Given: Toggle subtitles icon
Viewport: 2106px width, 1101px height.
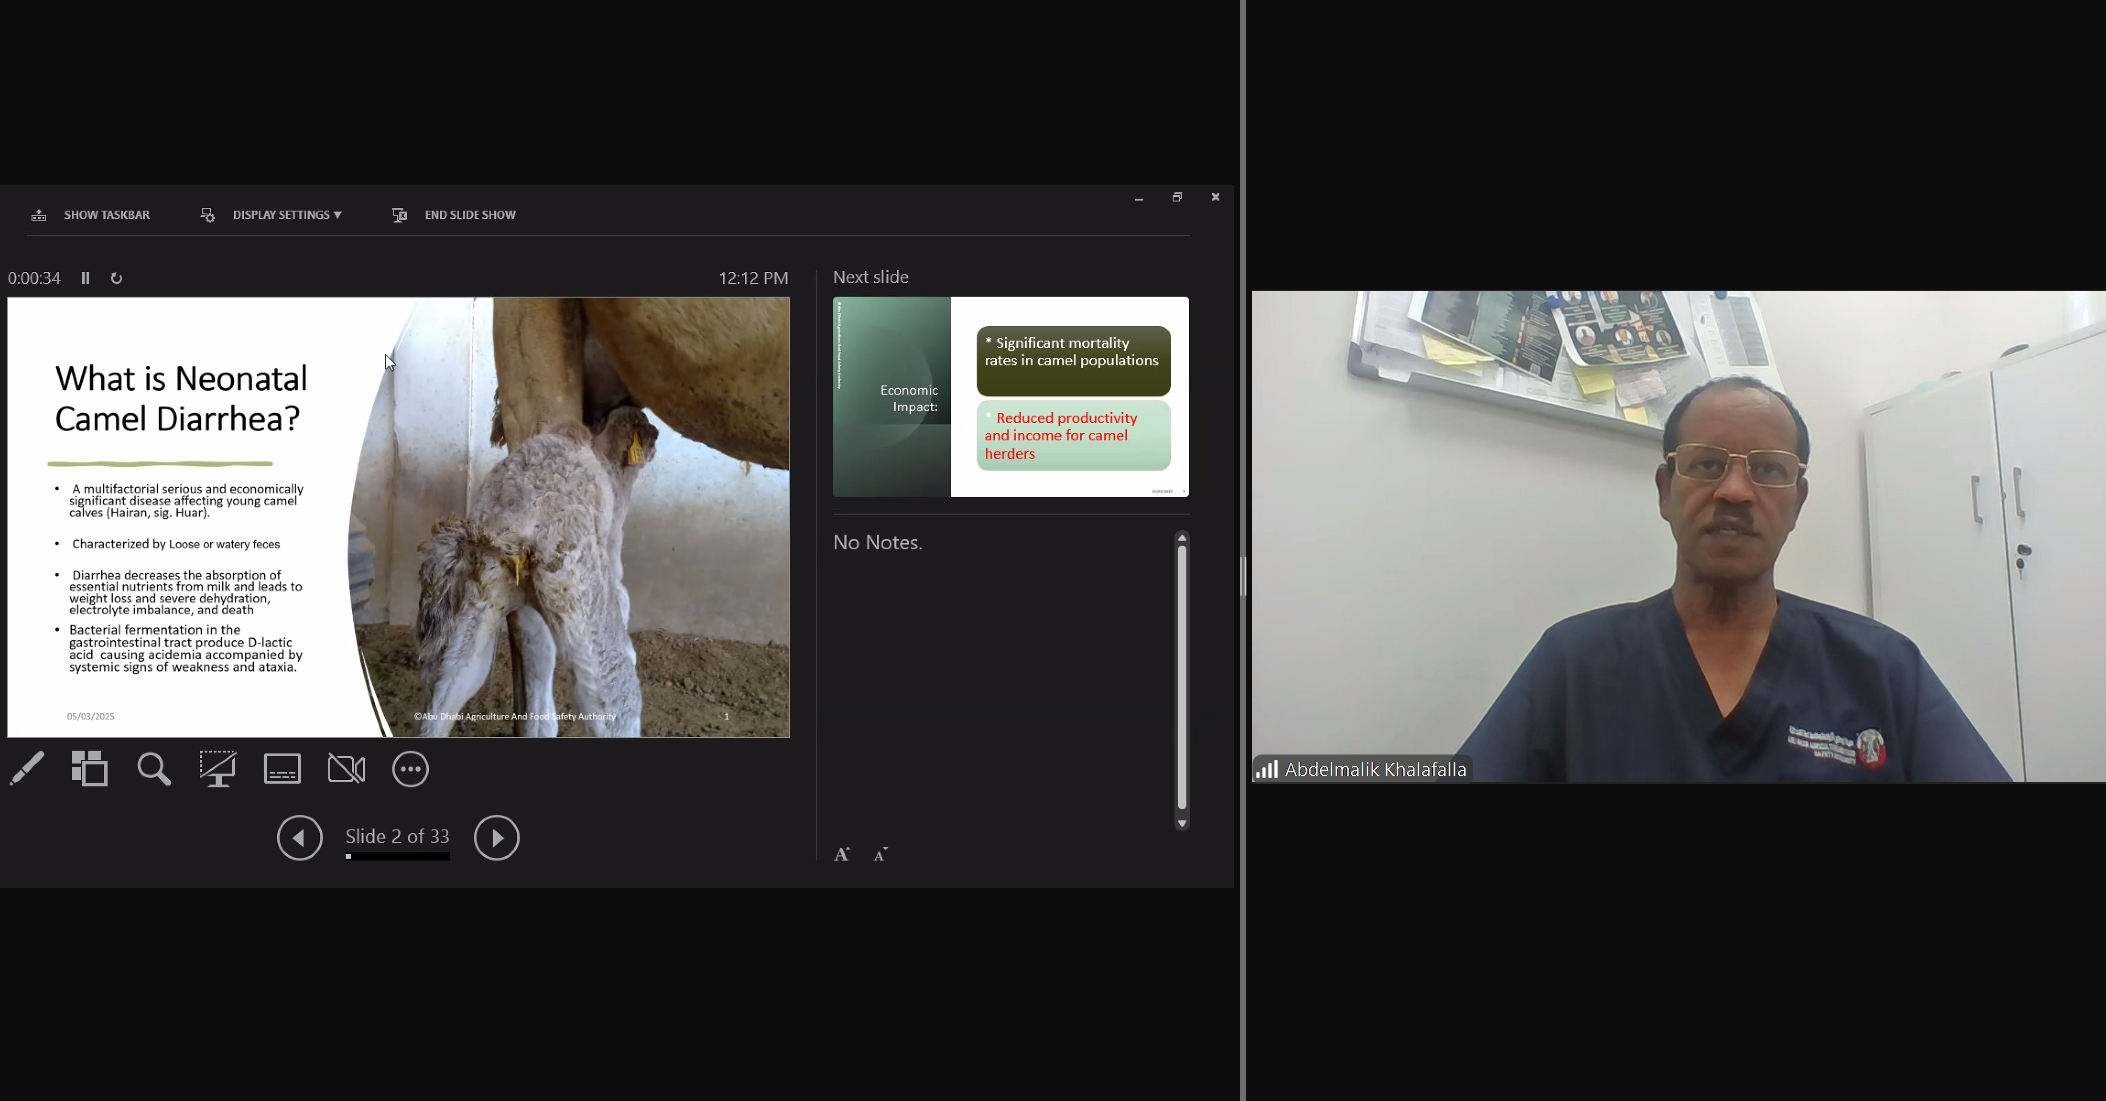Looking at the screenshot, I should pyautogui.click(x=282, y=769).
